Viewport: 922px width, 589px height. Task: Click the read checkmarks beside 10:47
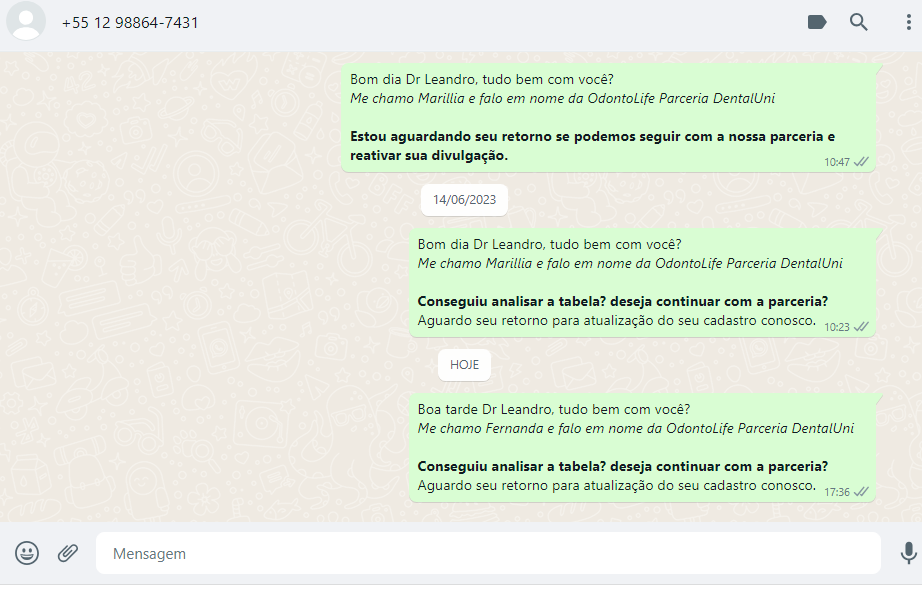click(x=861, y=162)
